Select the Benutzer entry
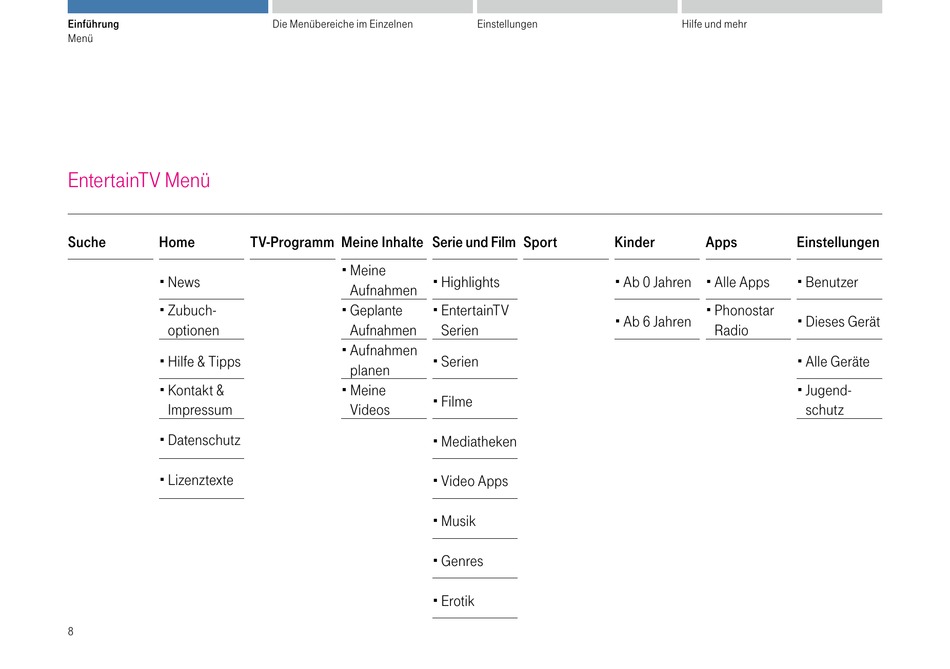This screenshot has width=950, height=669. pos(831,282)
